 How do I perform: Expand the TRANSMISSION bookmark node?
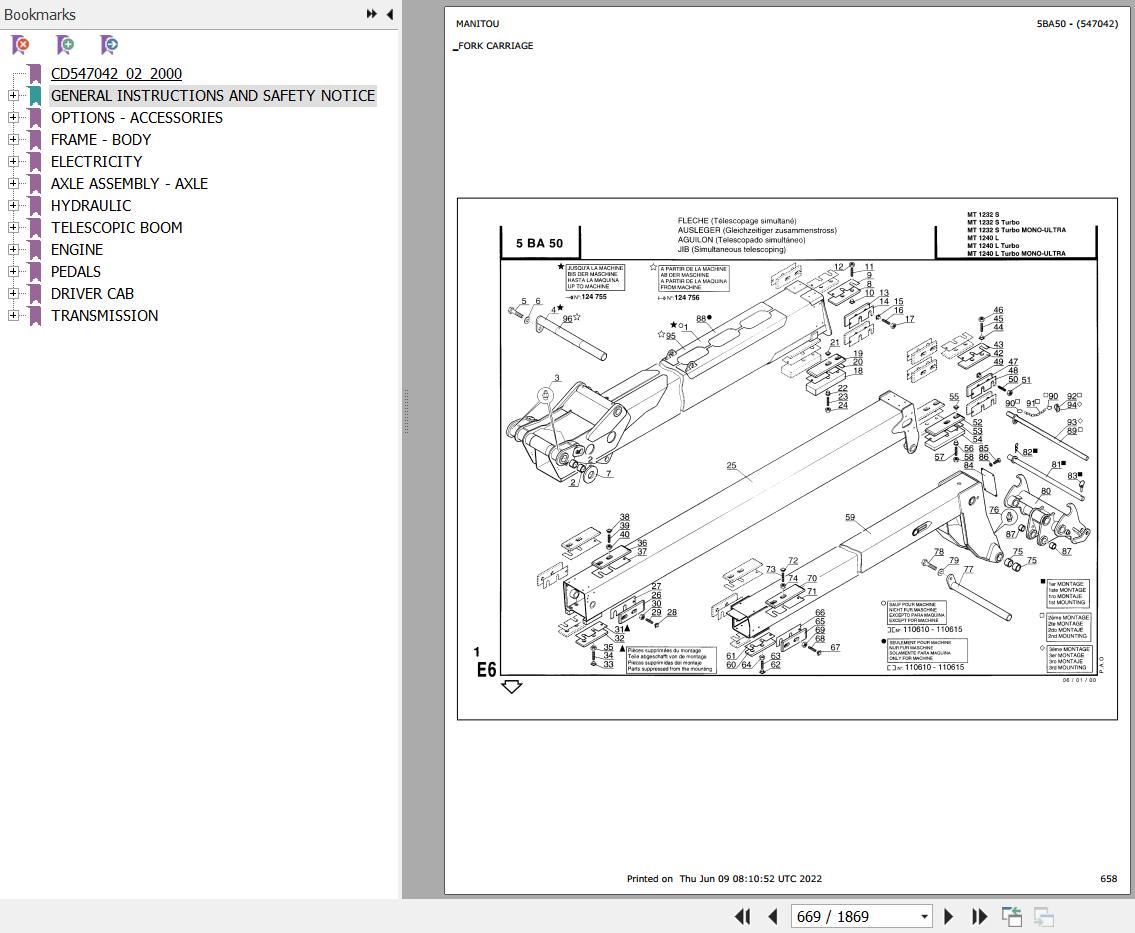click(x=12, y=316)
